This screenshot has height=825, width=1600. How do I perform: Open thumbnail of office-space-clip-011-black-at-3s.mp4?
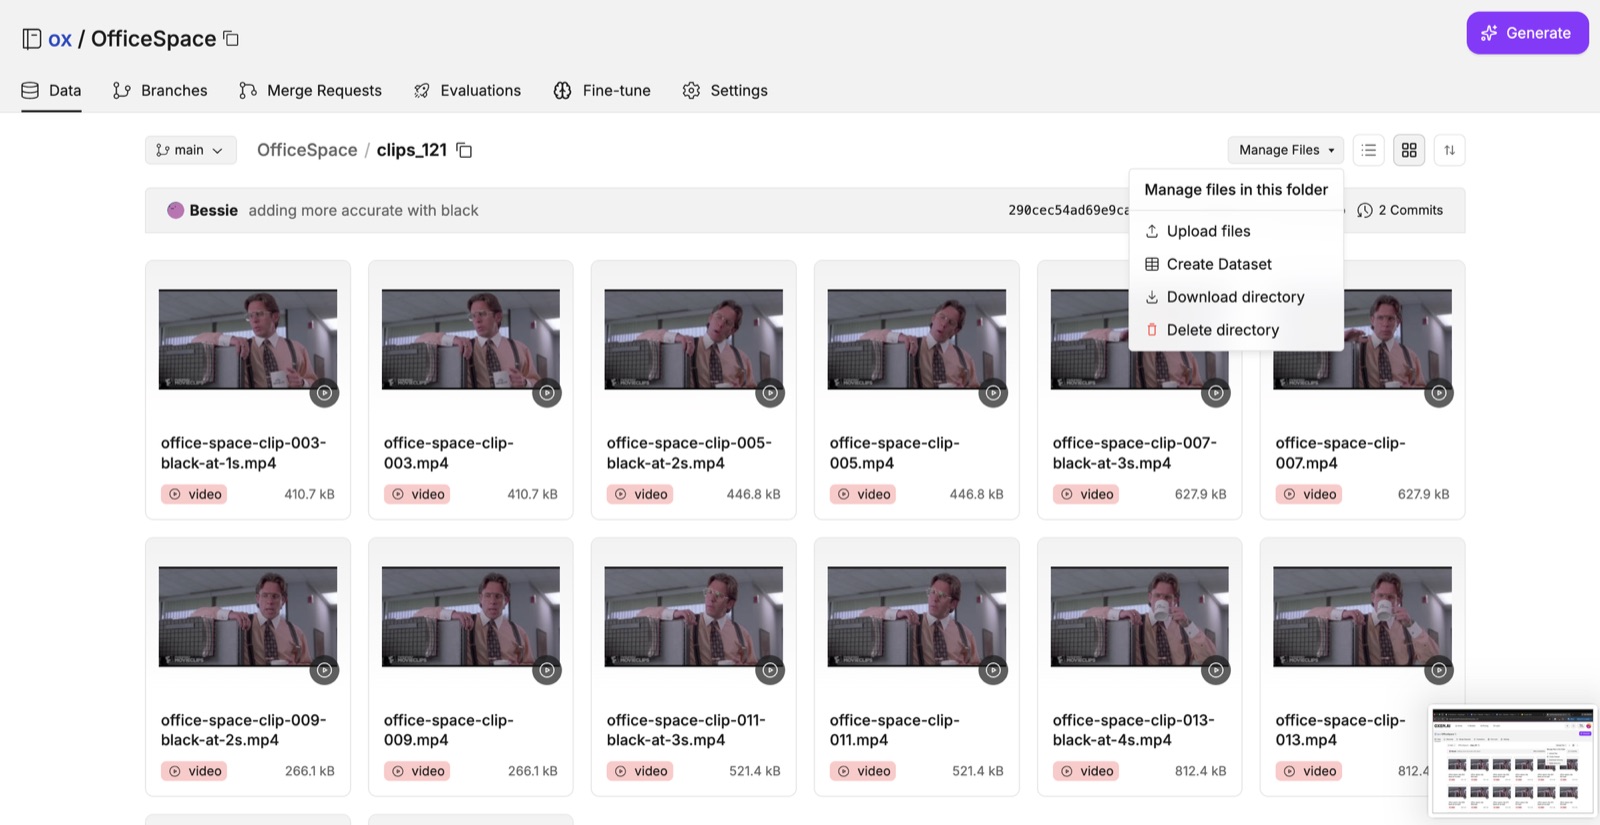coord(694,616)
